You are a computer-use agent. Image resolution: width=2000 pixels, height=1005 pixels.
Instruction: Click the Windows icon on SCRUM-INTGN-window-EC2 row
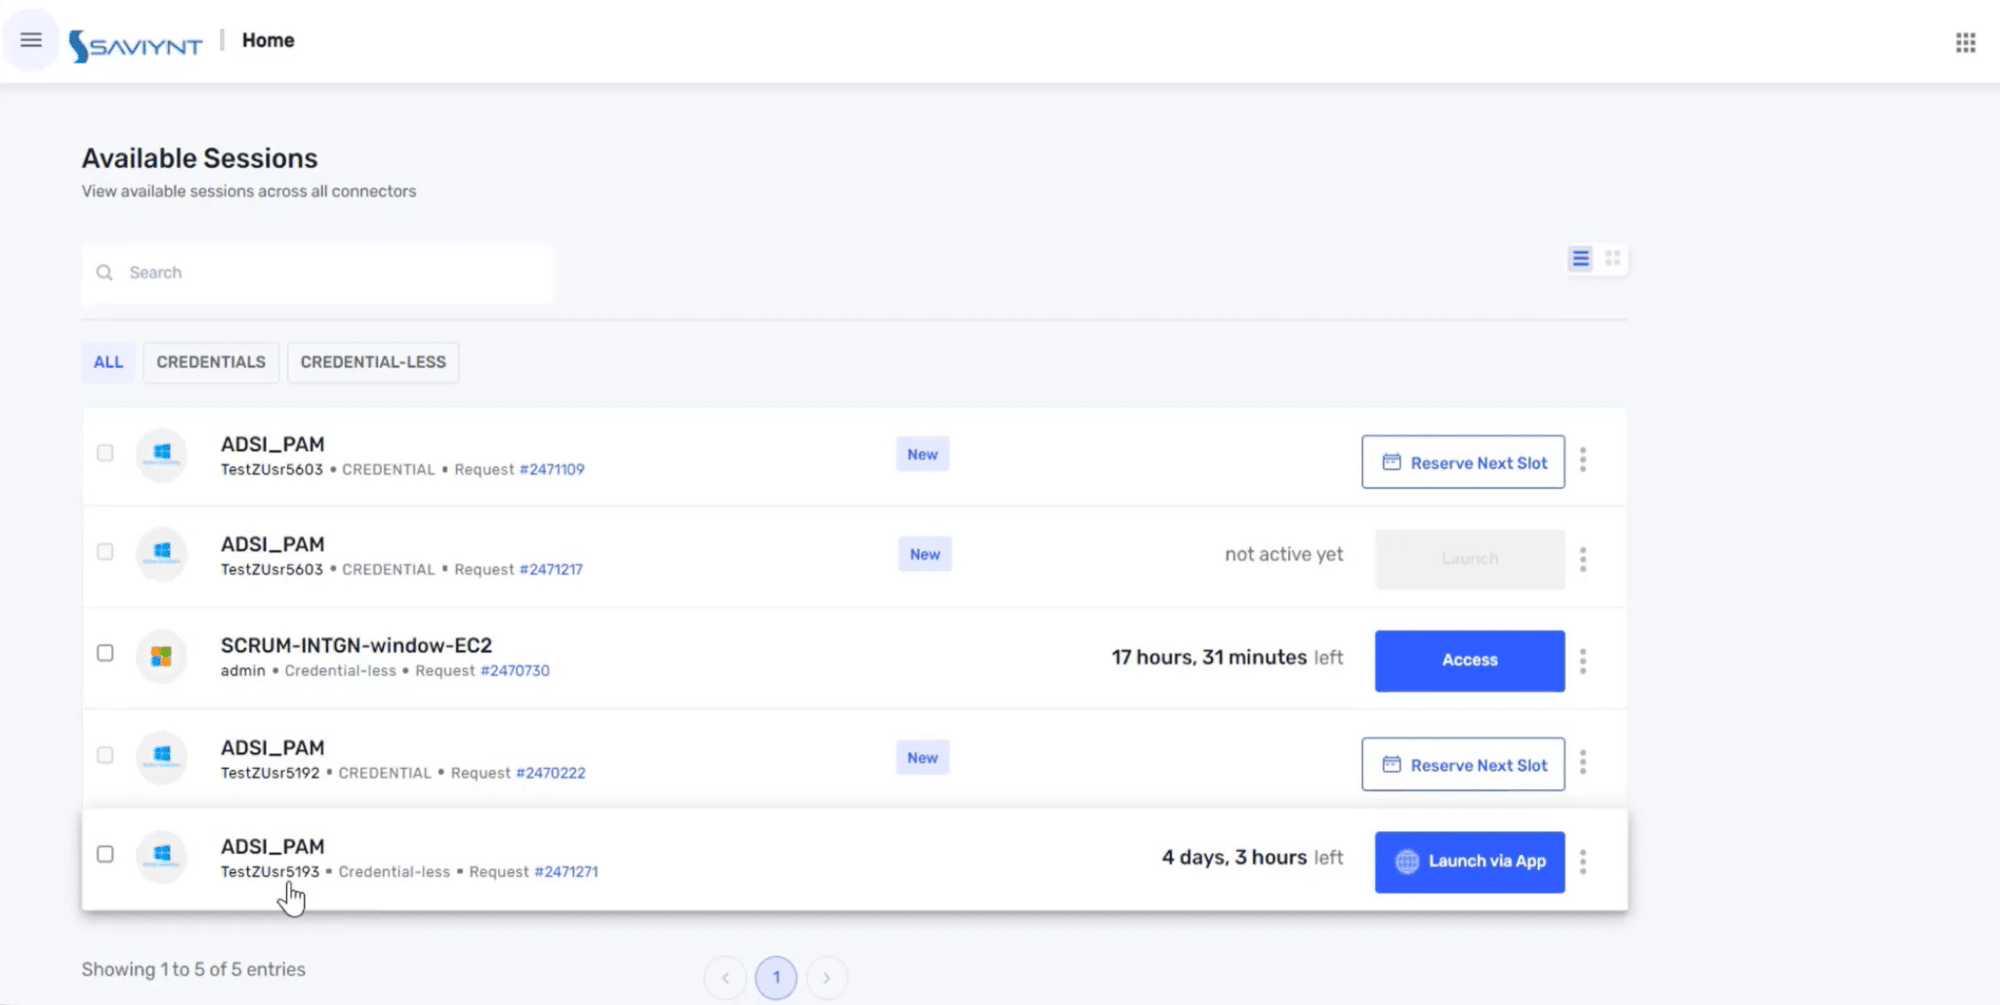pyautogui.click(x=161, y=657)
